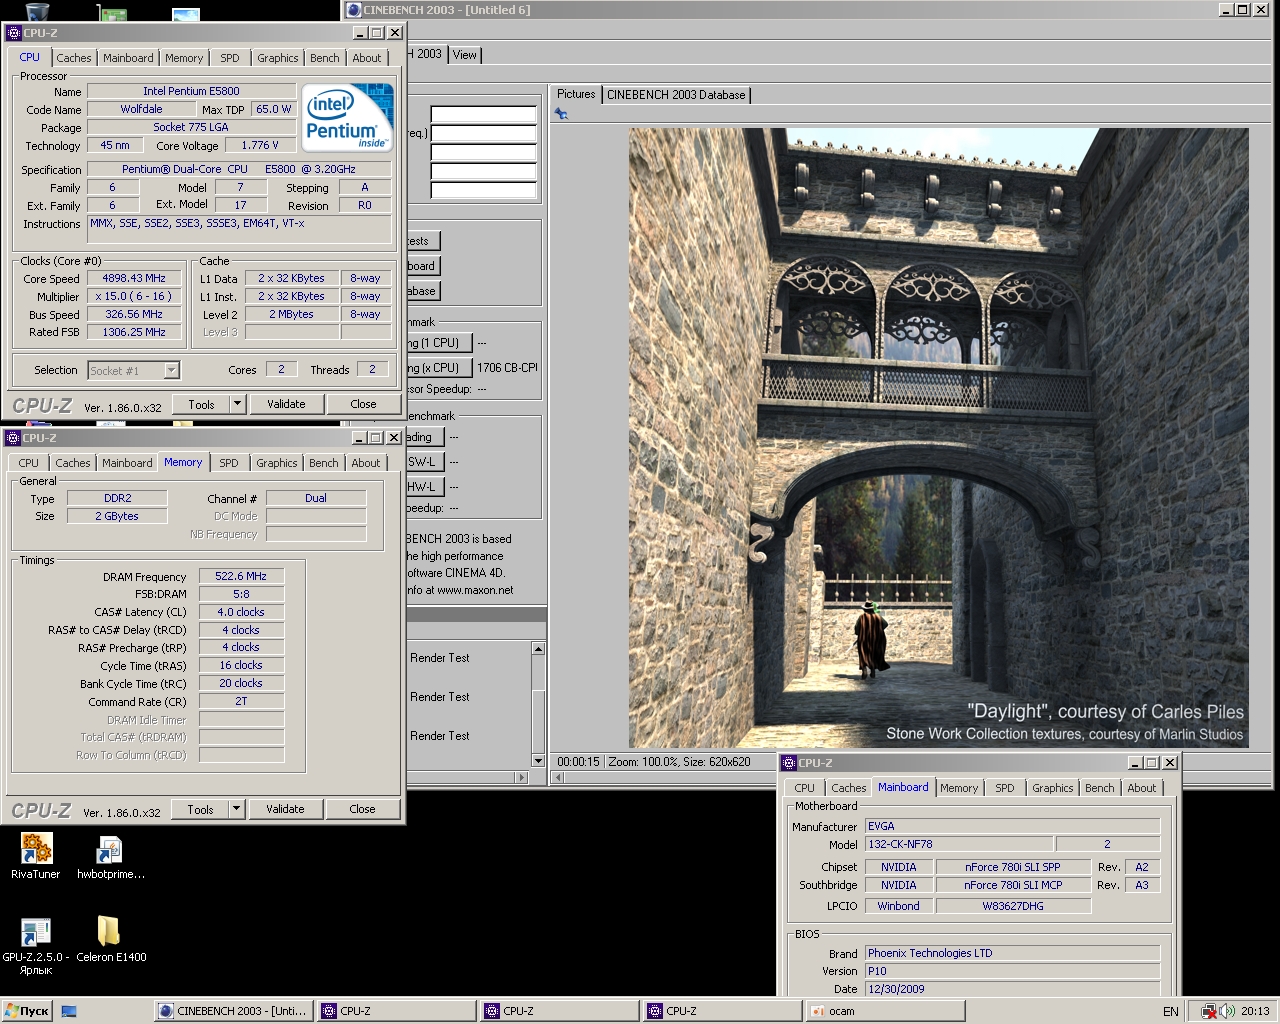Click the title icon of CPU-Z processor window
1280x1024 pixels.
14,33
